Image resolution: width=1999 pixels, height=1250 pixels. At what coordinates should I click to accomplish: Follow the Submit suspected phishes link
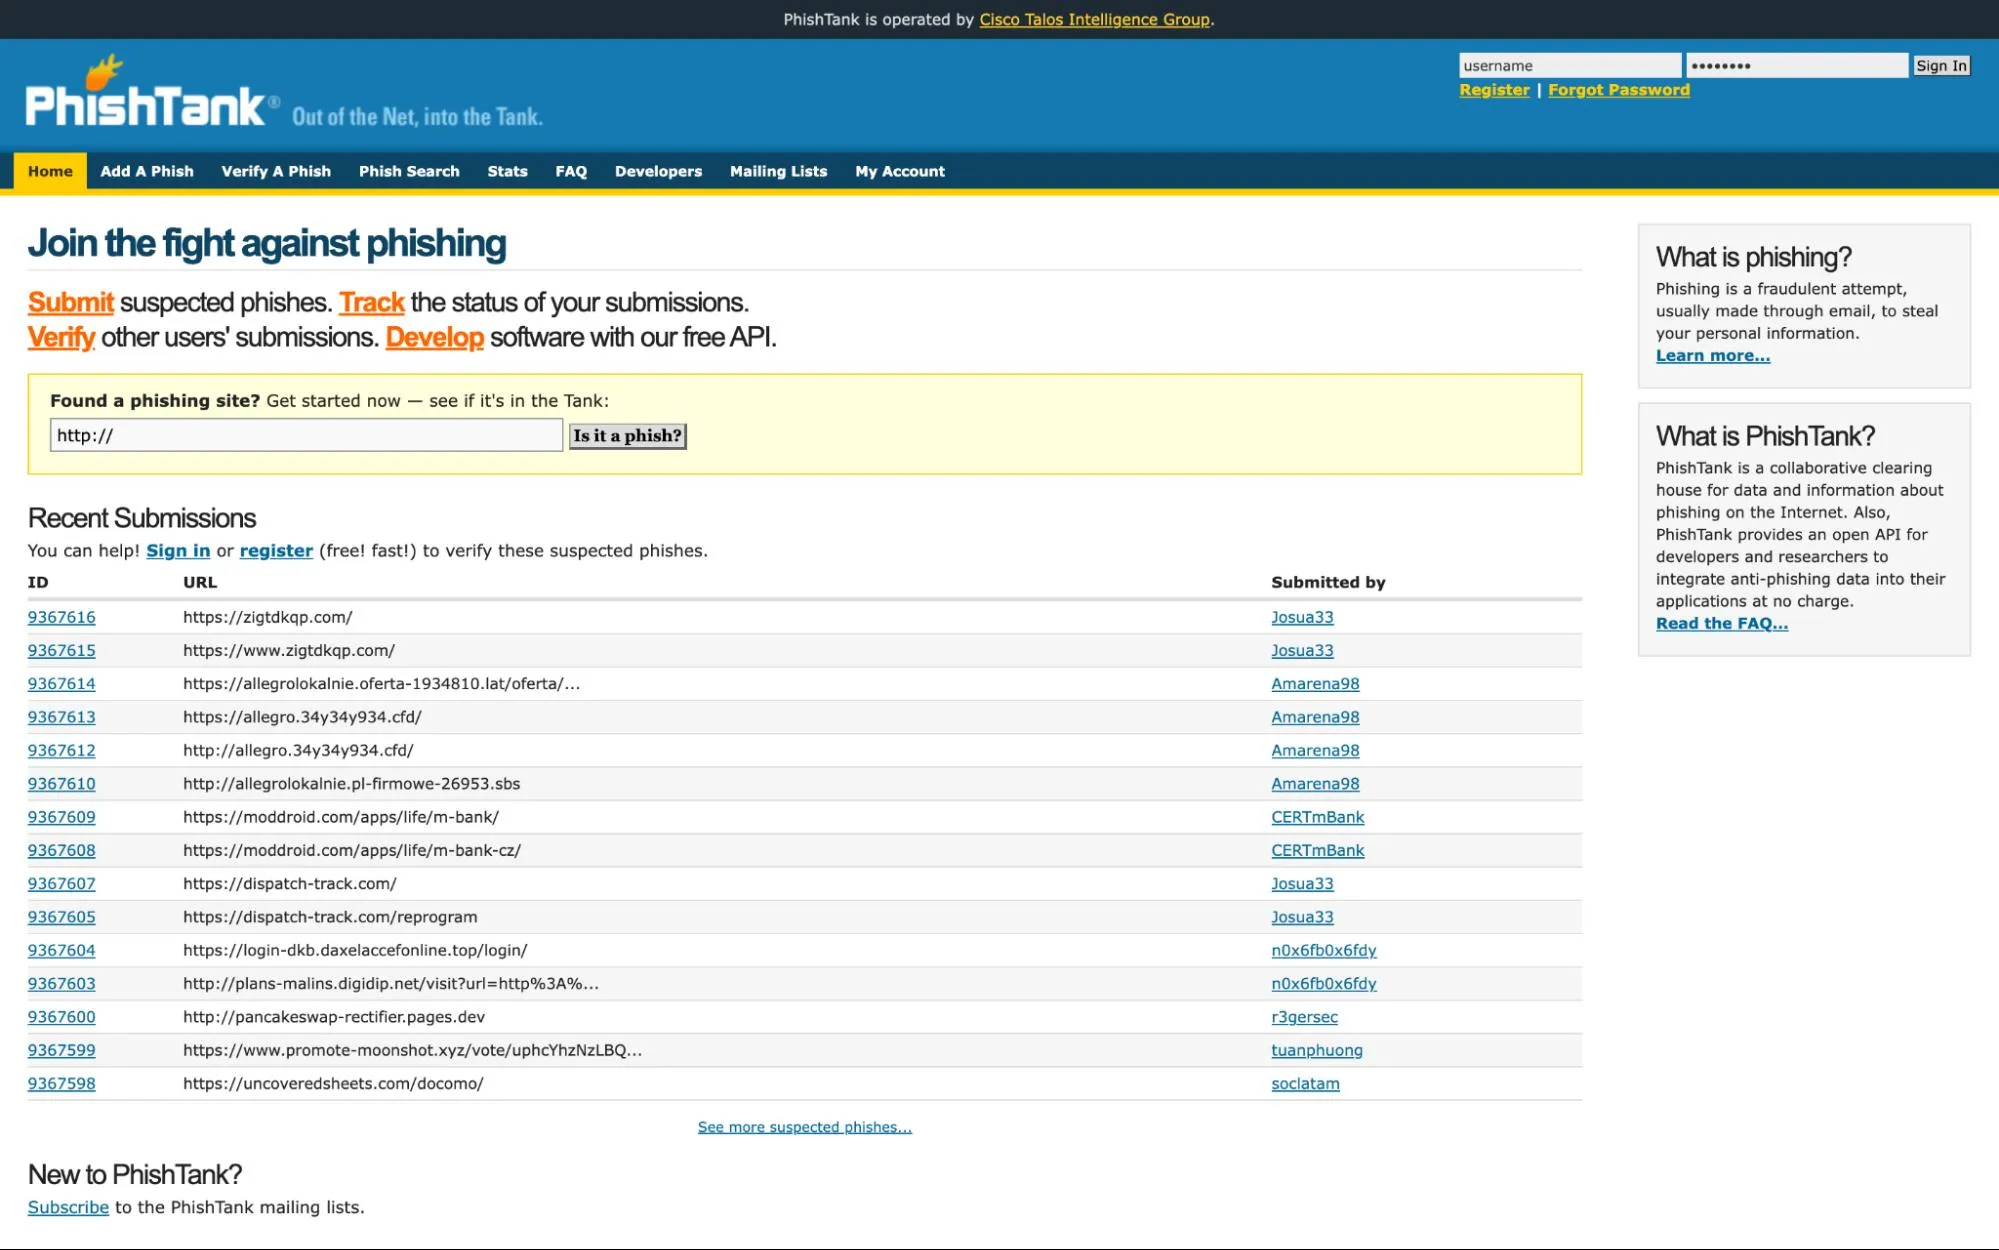pyautogui.click(x=70, y=302)
